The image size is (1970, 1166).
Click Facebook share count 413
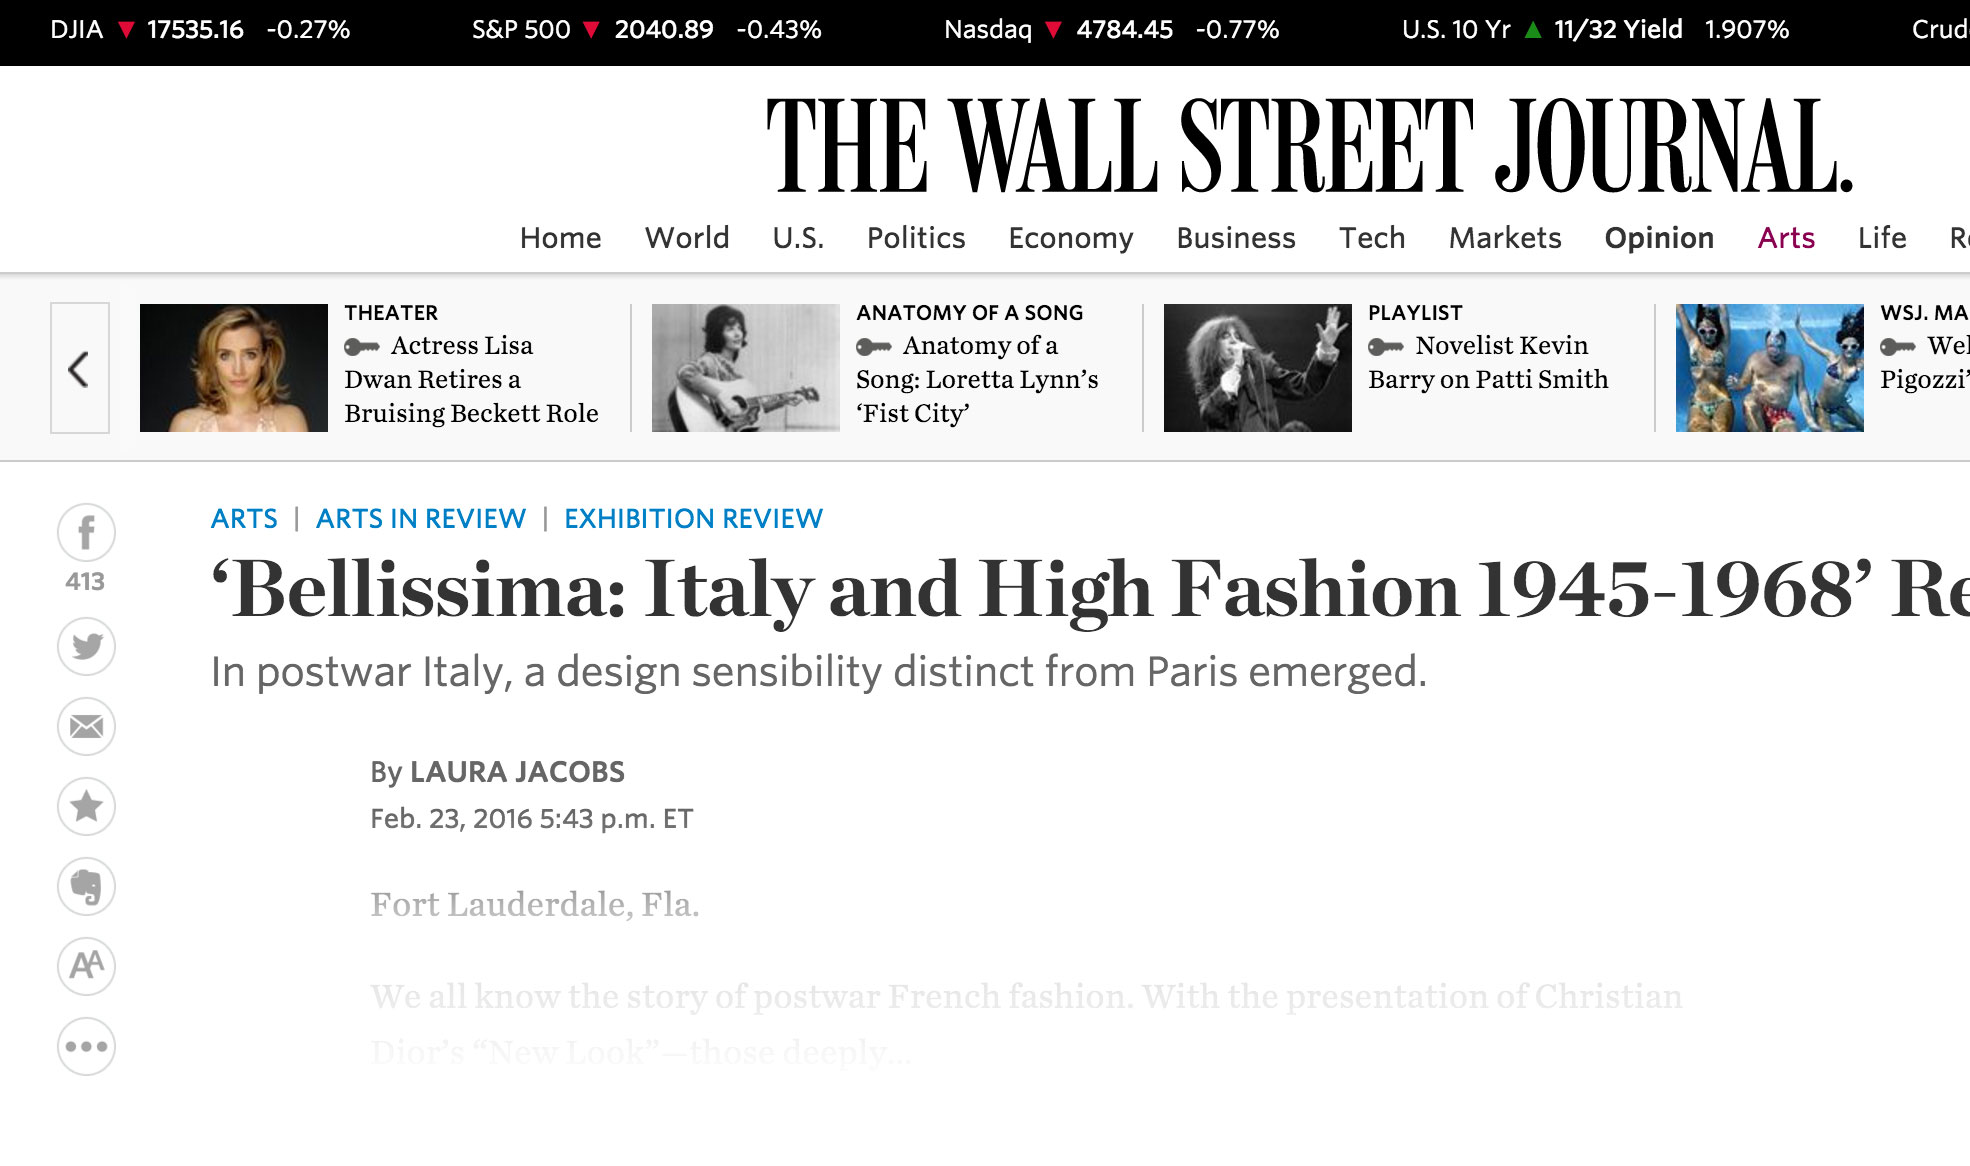point(85,582)
